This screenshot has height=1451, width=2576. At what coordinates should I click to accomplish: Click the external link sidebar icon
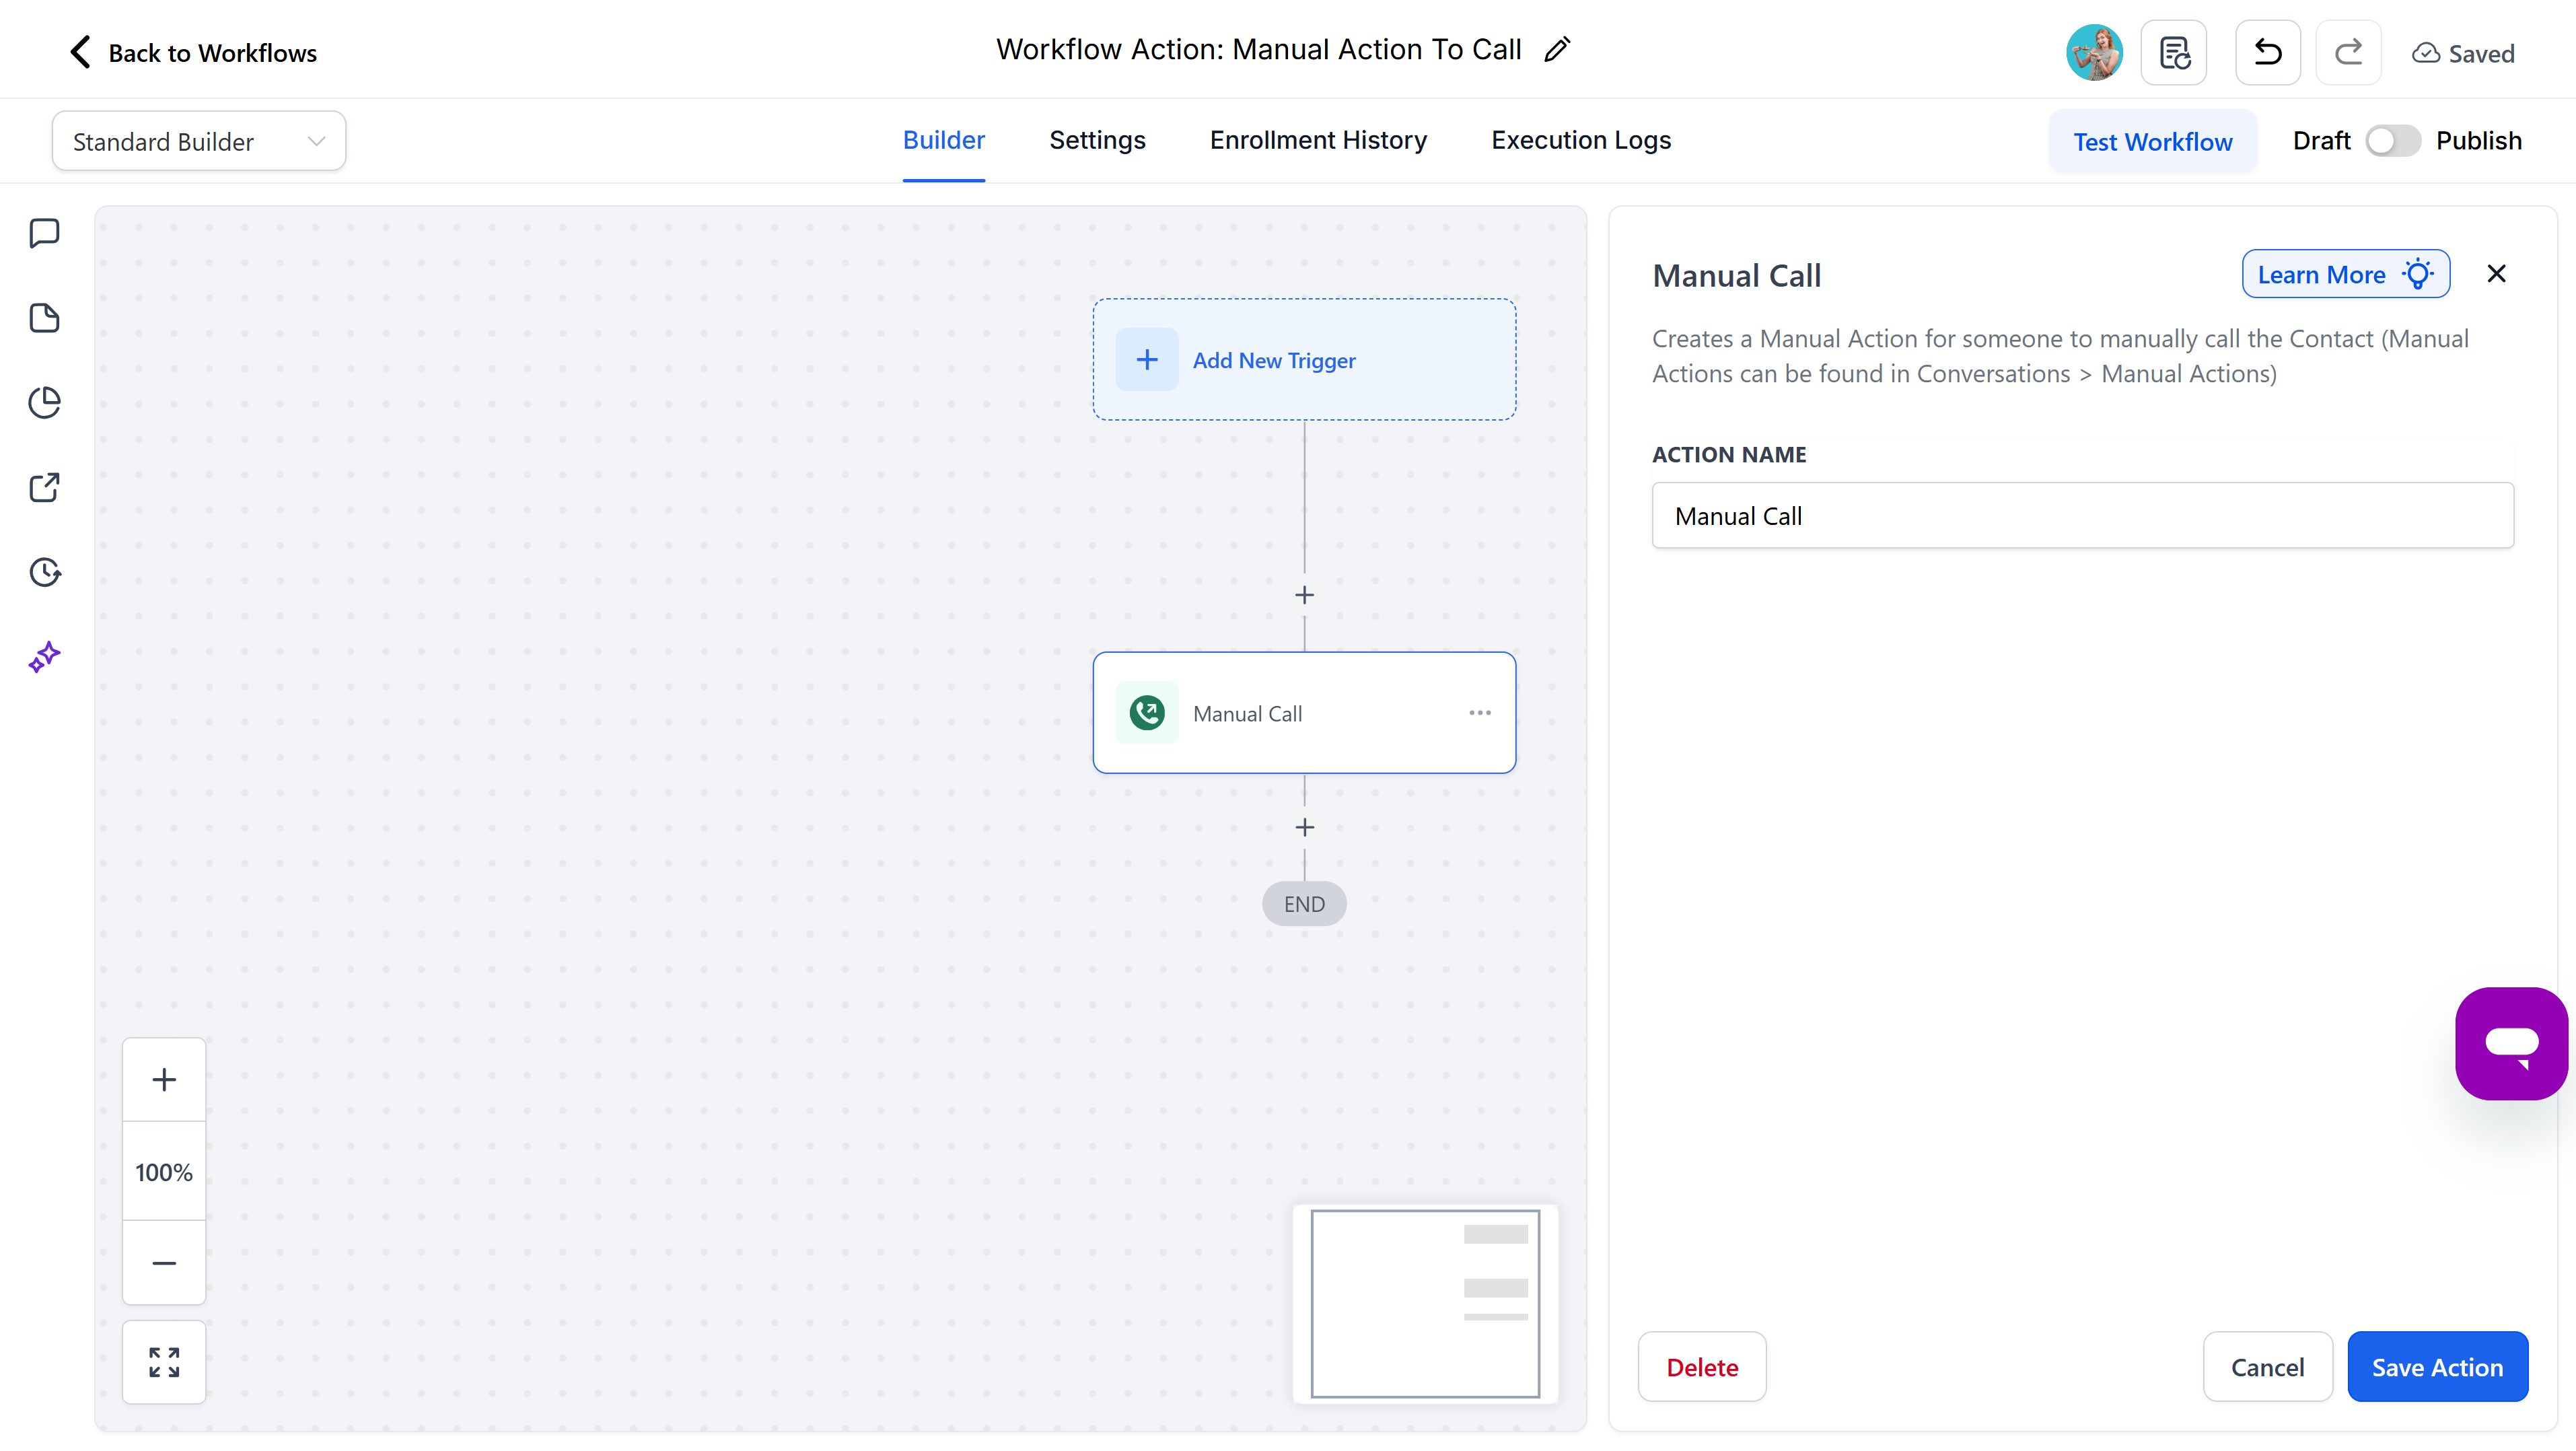(45, 487)
